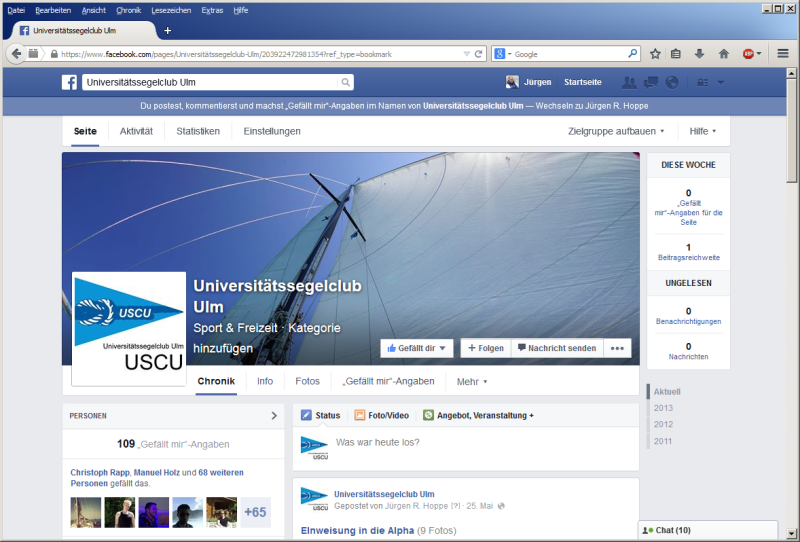
Task: Click the bookmark star icon
Action: (x=655, y=54)
